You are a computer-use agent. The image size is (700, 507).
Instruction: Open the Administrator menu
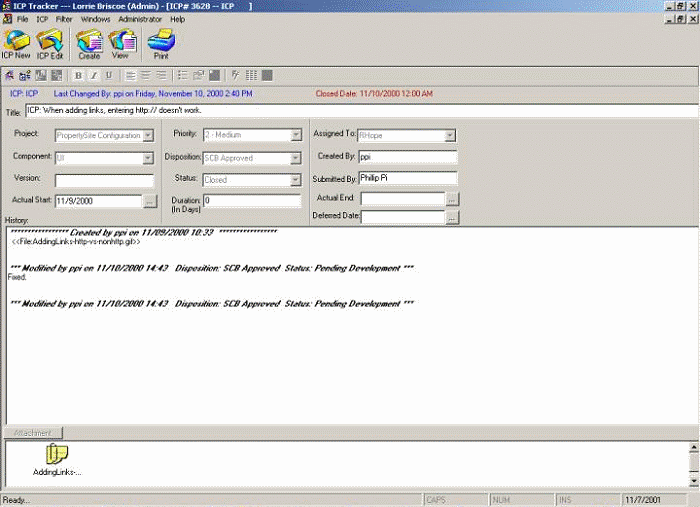coord(139,19)
